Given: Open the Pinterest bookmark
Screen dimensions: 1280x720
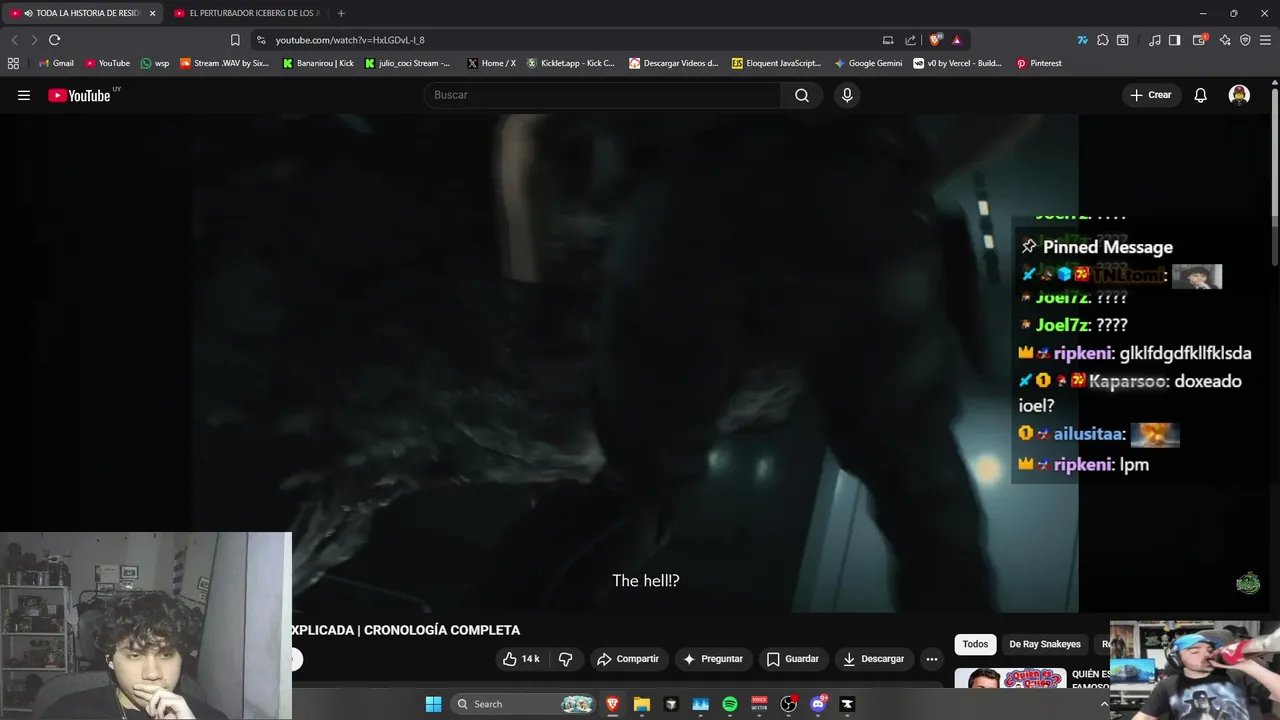Looking at the screenshot, I should coord(1039,63).
